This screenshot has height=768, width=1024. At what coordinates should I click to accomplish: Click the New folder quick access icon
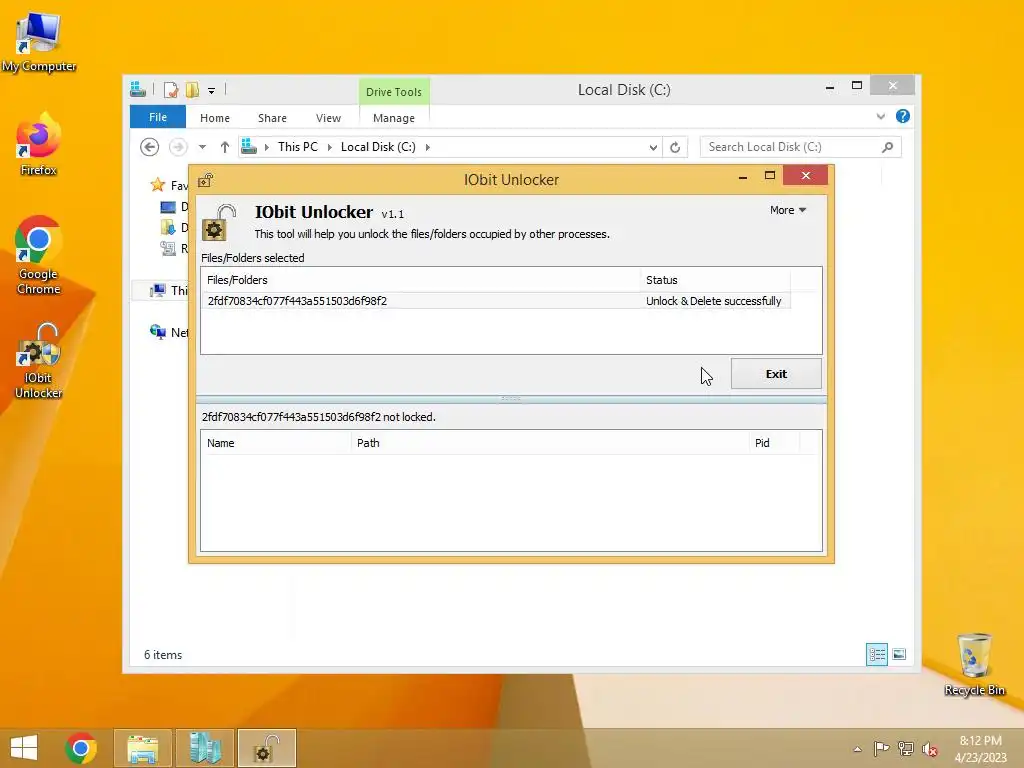pos(192,89)
